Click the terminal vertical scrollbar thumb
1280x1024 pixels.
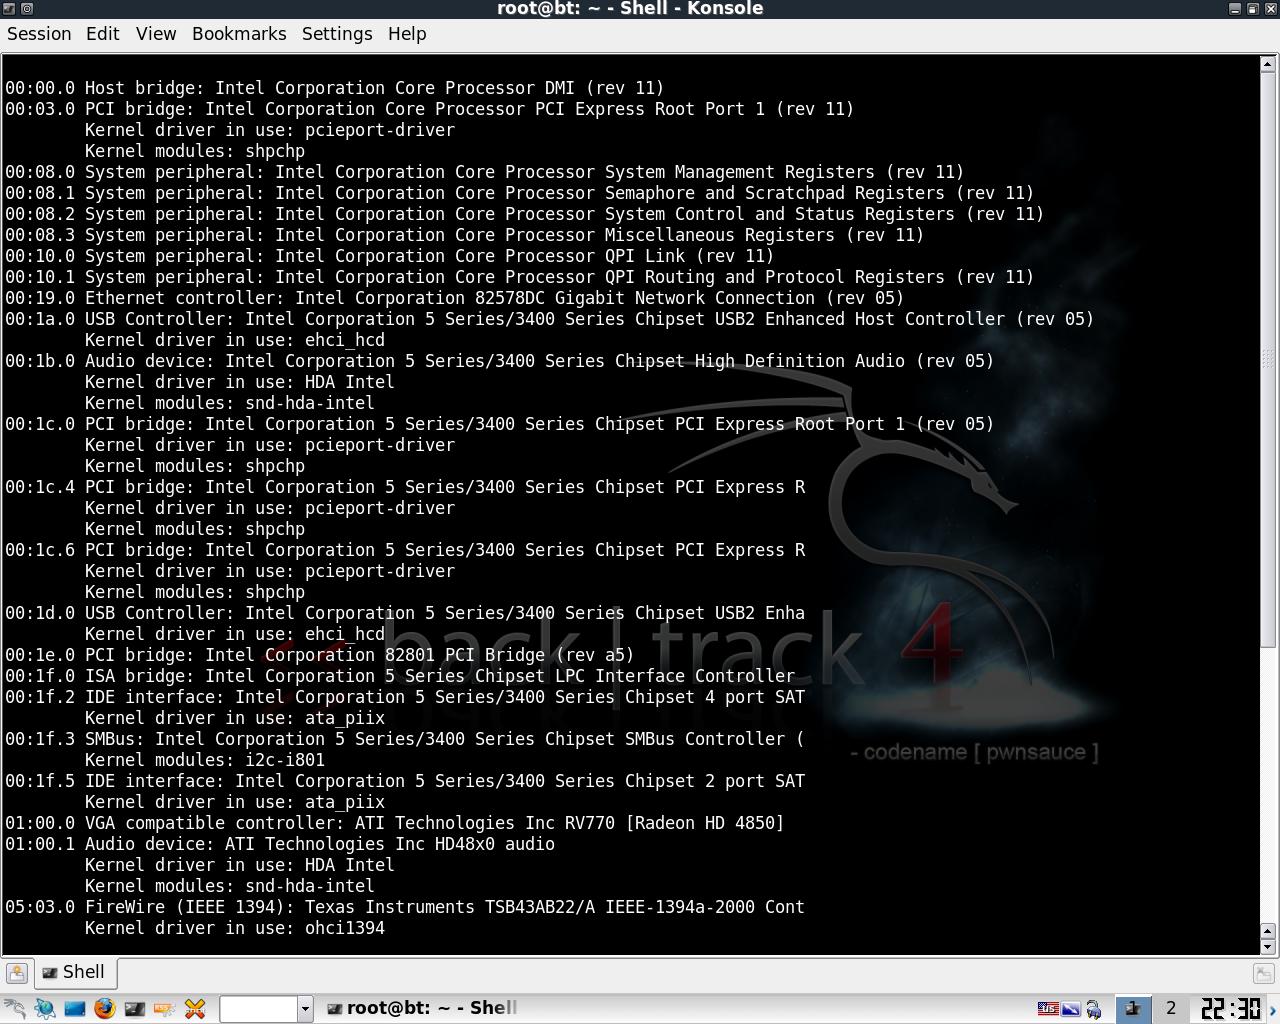[1268, 359]
